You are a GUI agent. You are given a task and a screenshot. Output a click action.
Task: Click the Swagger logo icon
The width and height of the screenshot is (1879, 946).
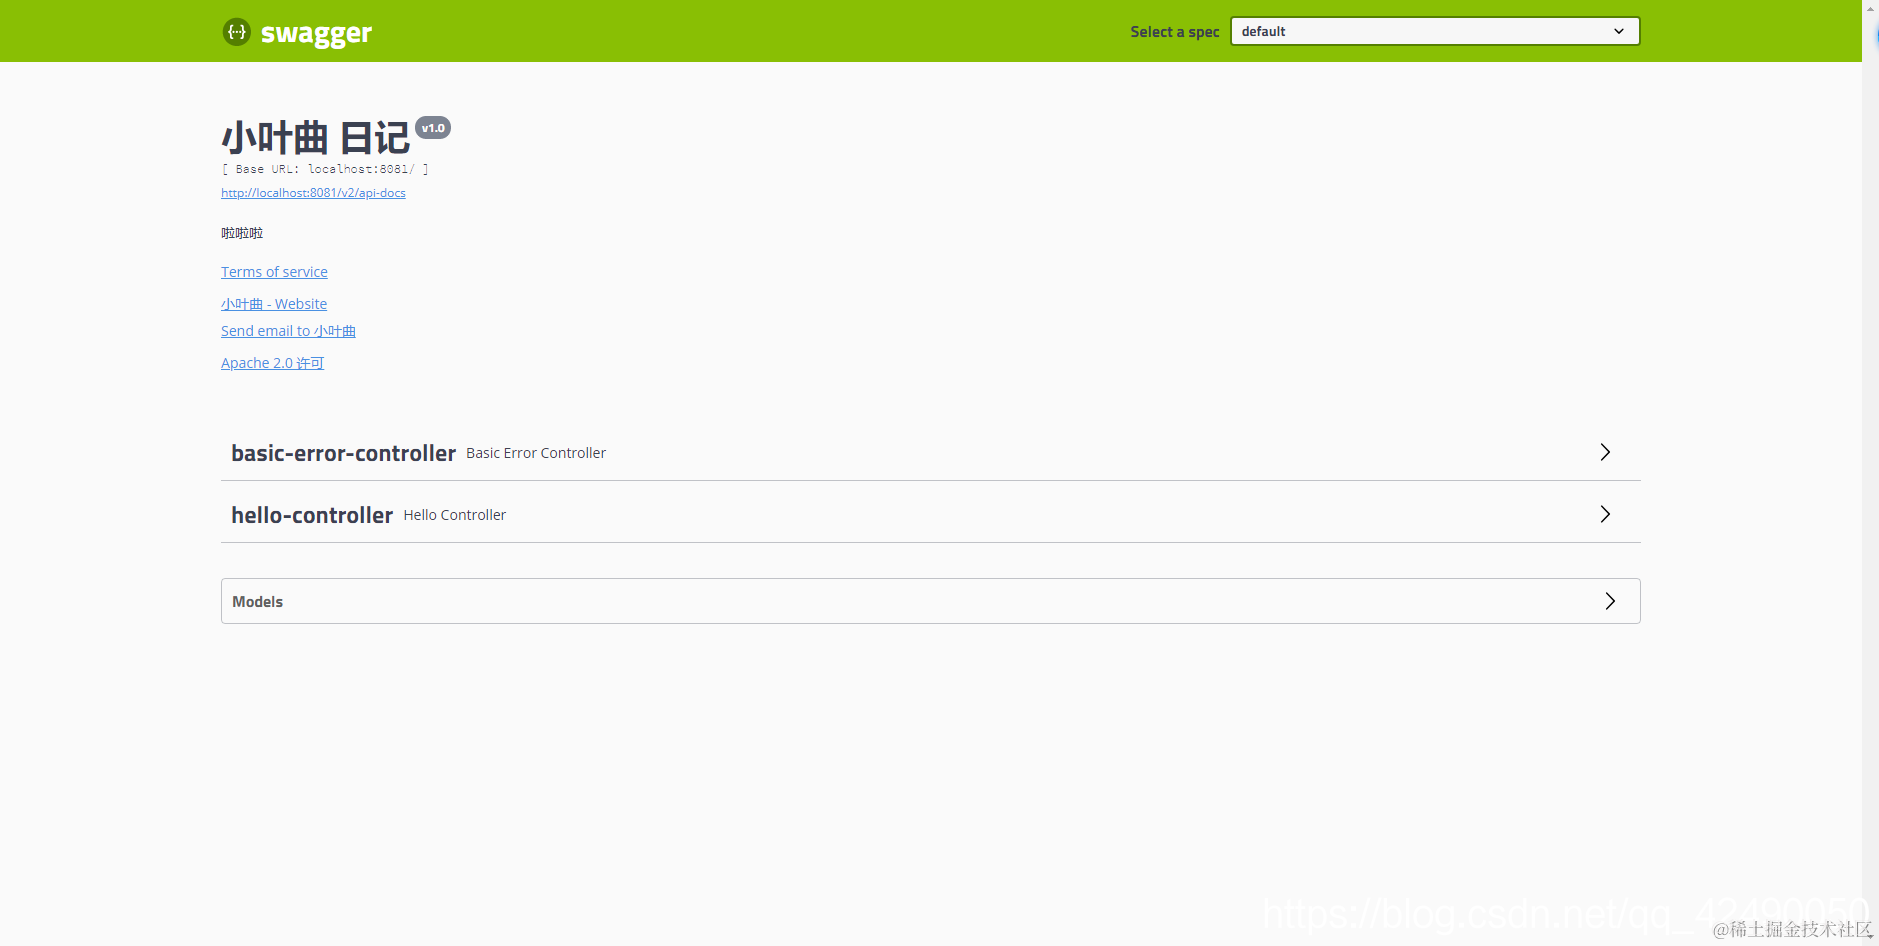point(236,32)
